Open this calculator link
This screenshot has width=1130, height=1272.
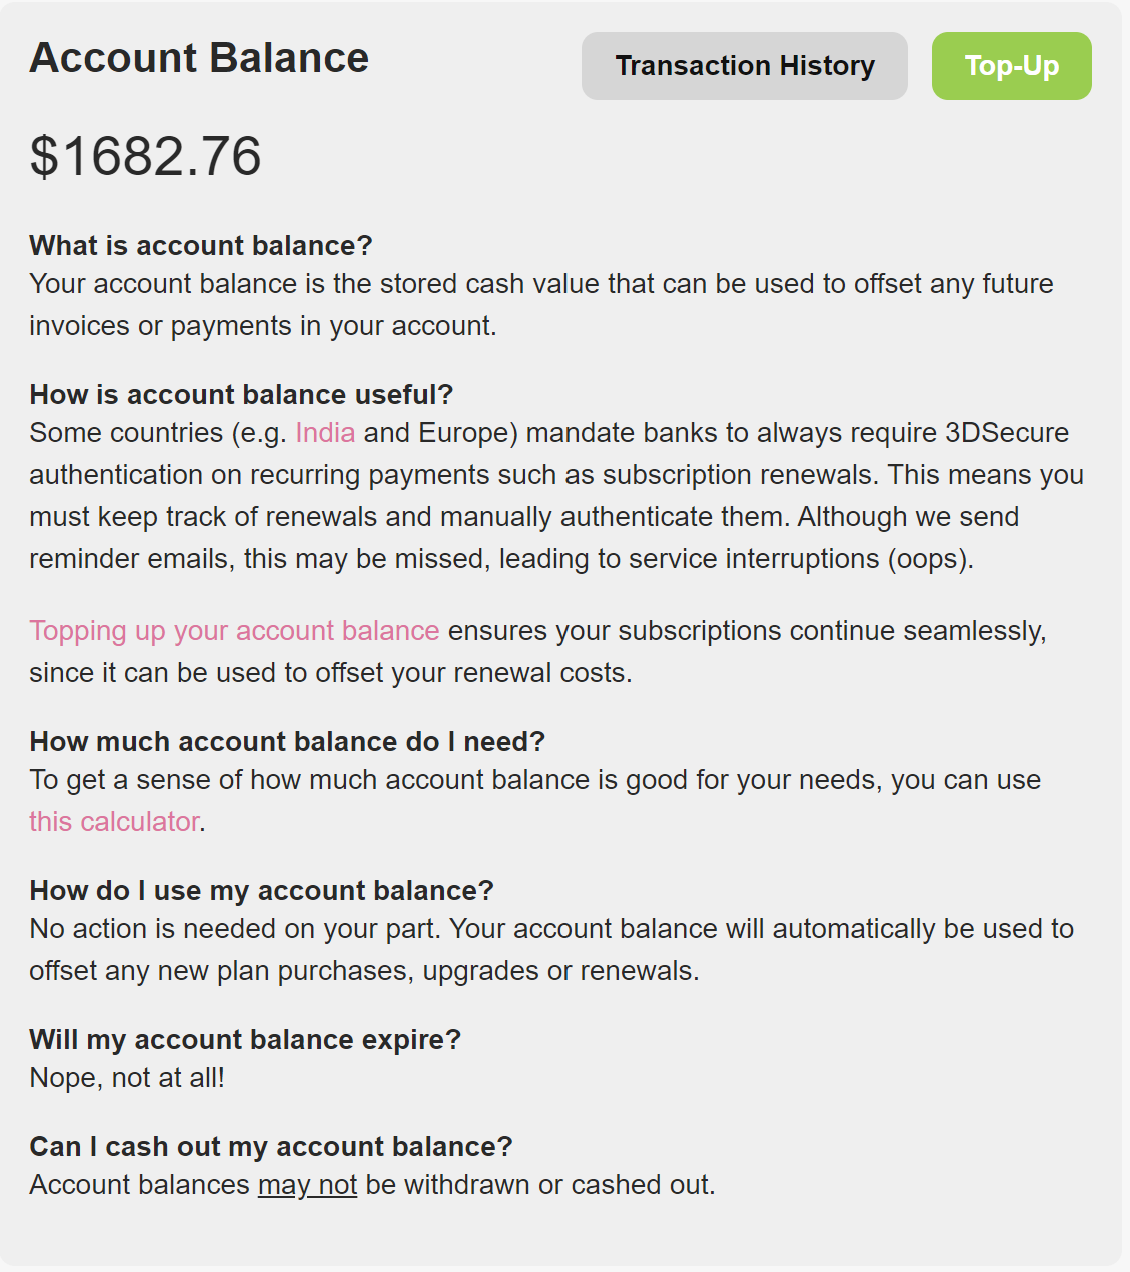112,821
